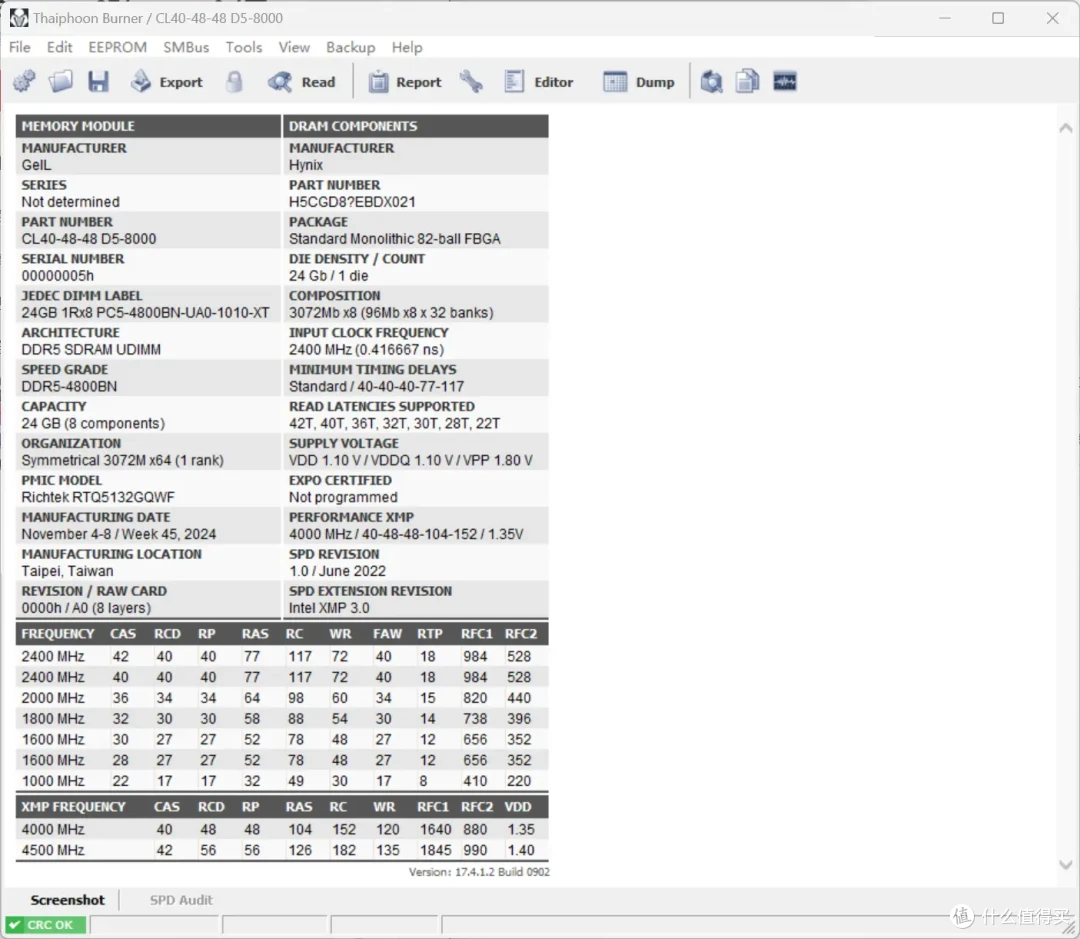
Task: Select module part number CL40-48-48 D5-8000
Action: pos(89,239)
